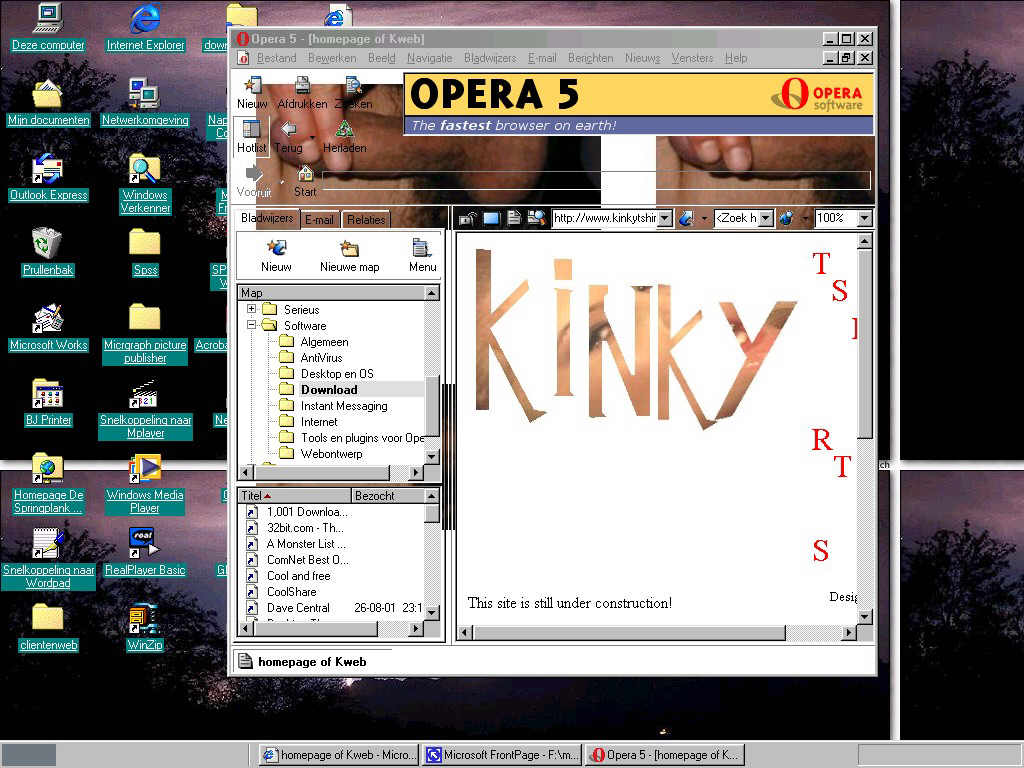The width and height of the screenshot is (1024, 768).
Task: Open the WinZip desktop icon
Action: (144, 628)
